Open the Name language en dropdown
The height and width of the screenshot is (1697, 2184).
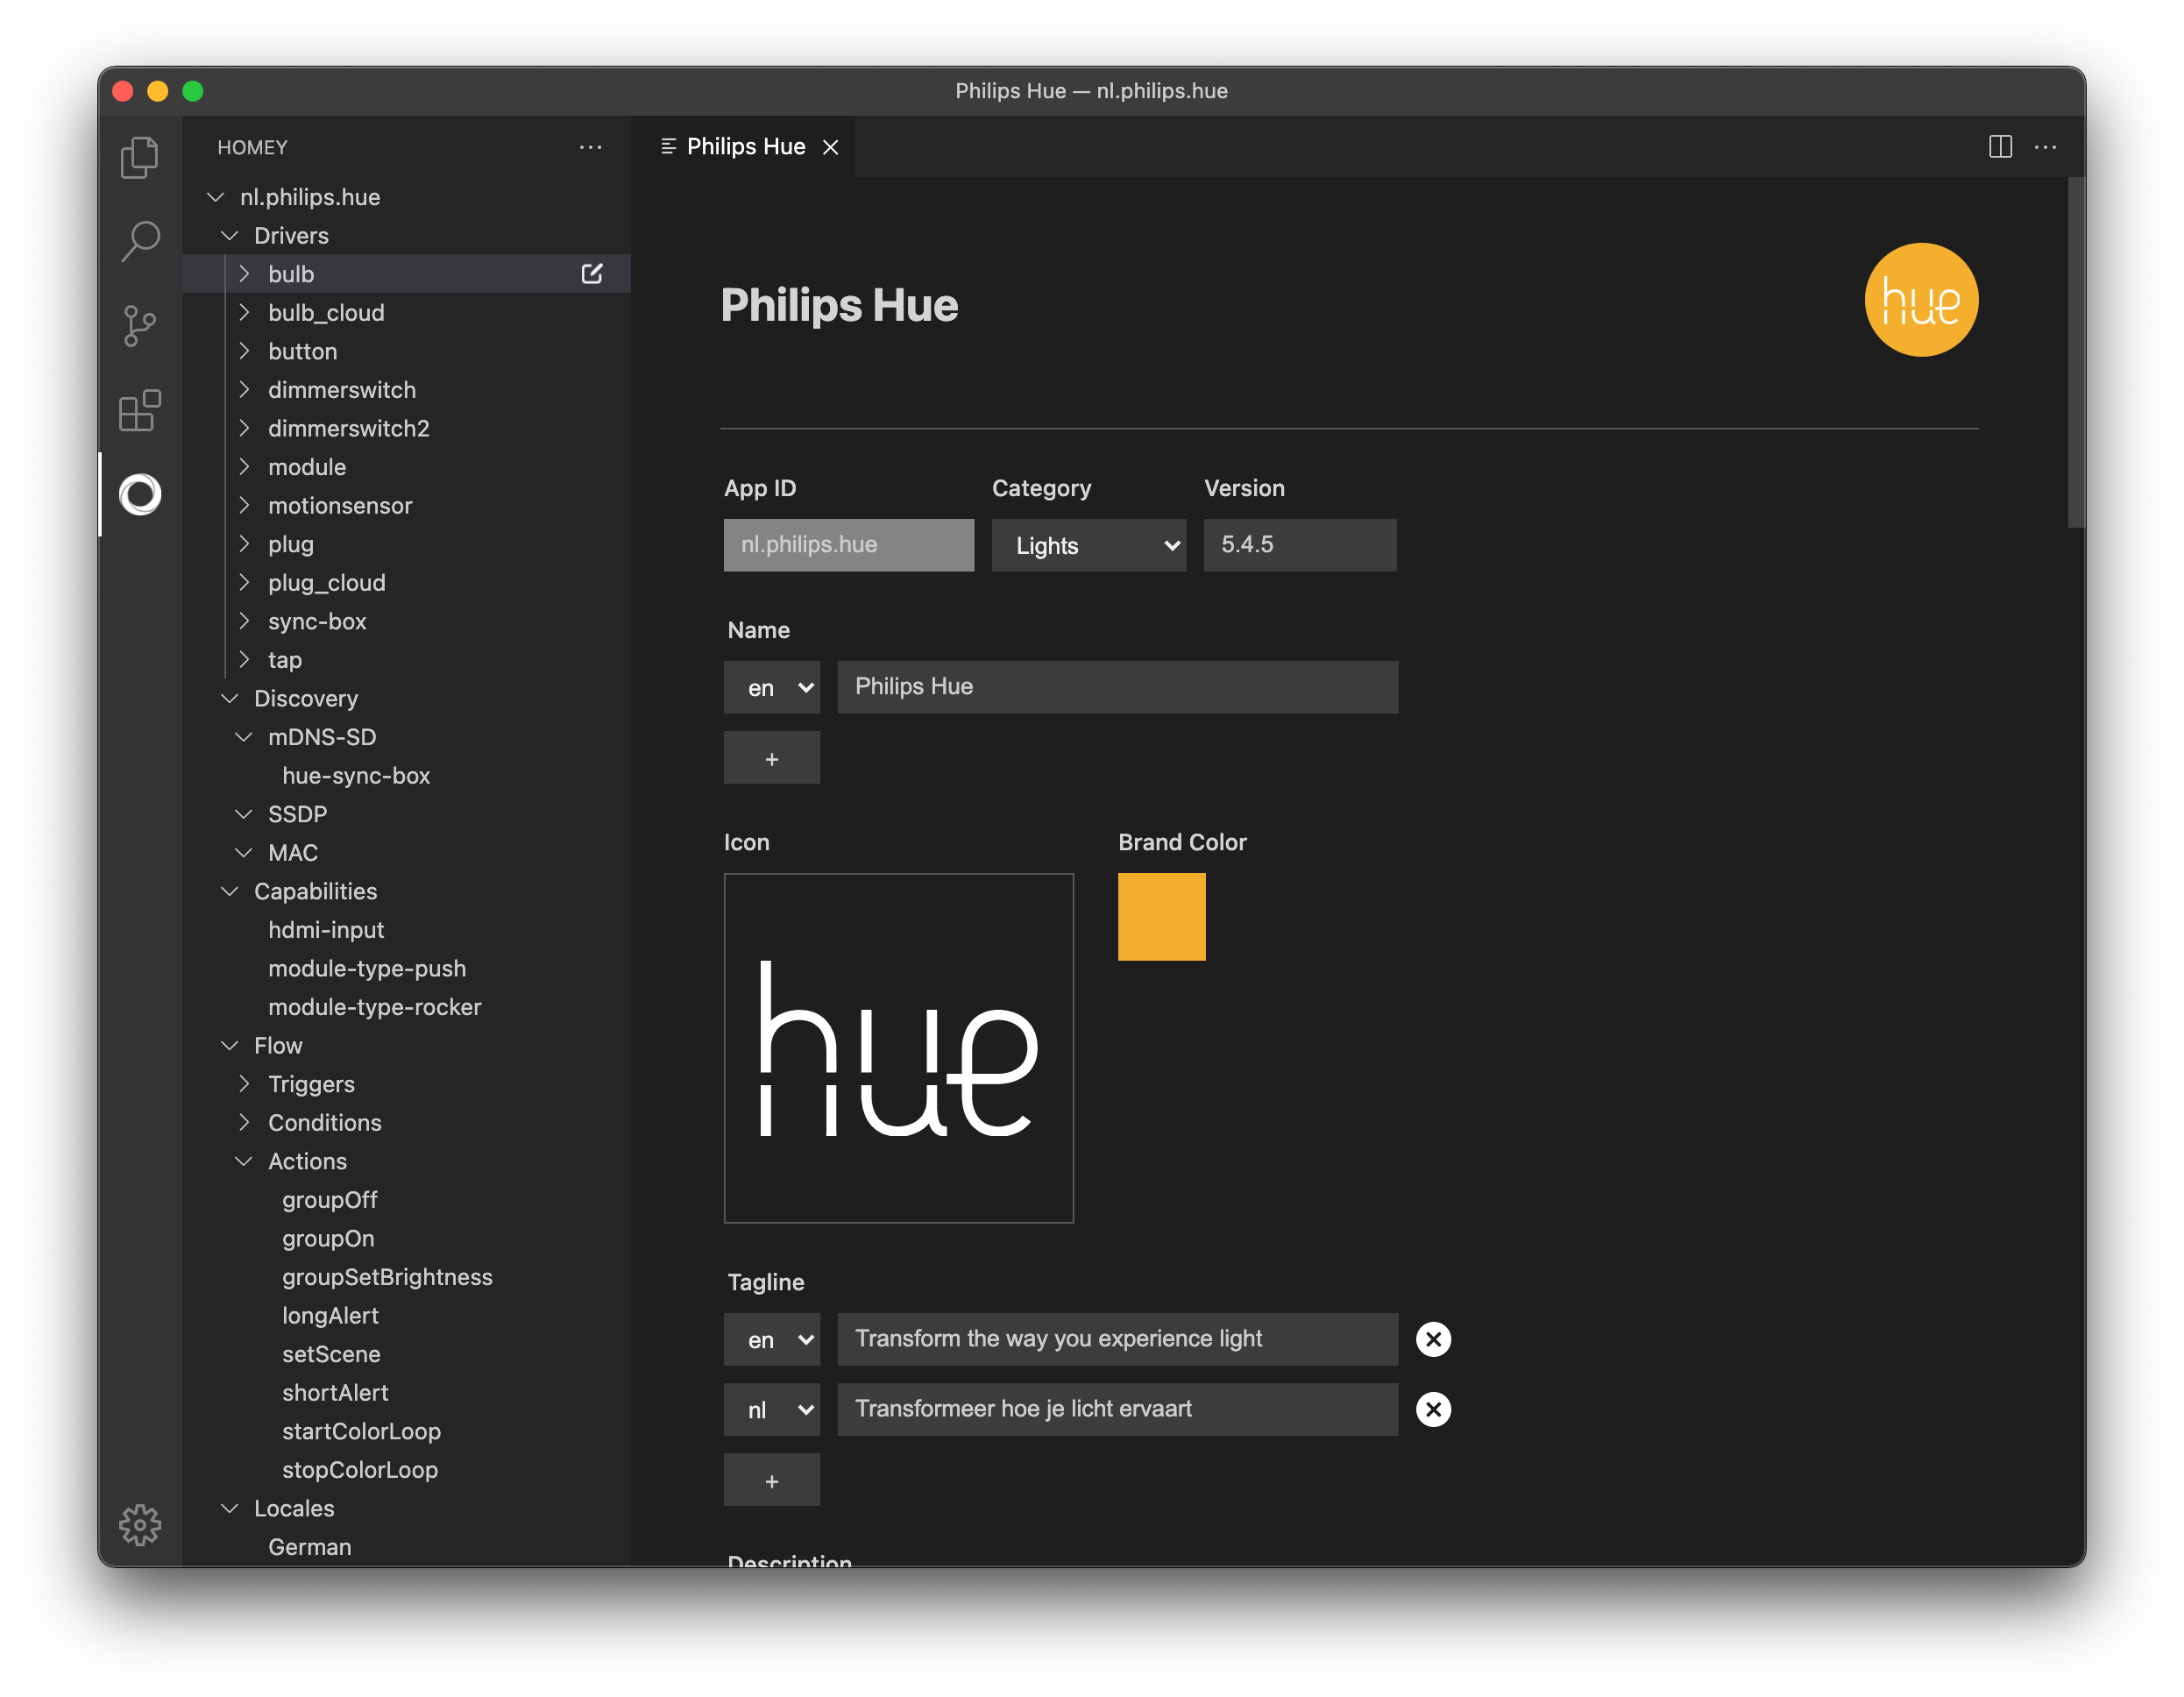(772, 687)
